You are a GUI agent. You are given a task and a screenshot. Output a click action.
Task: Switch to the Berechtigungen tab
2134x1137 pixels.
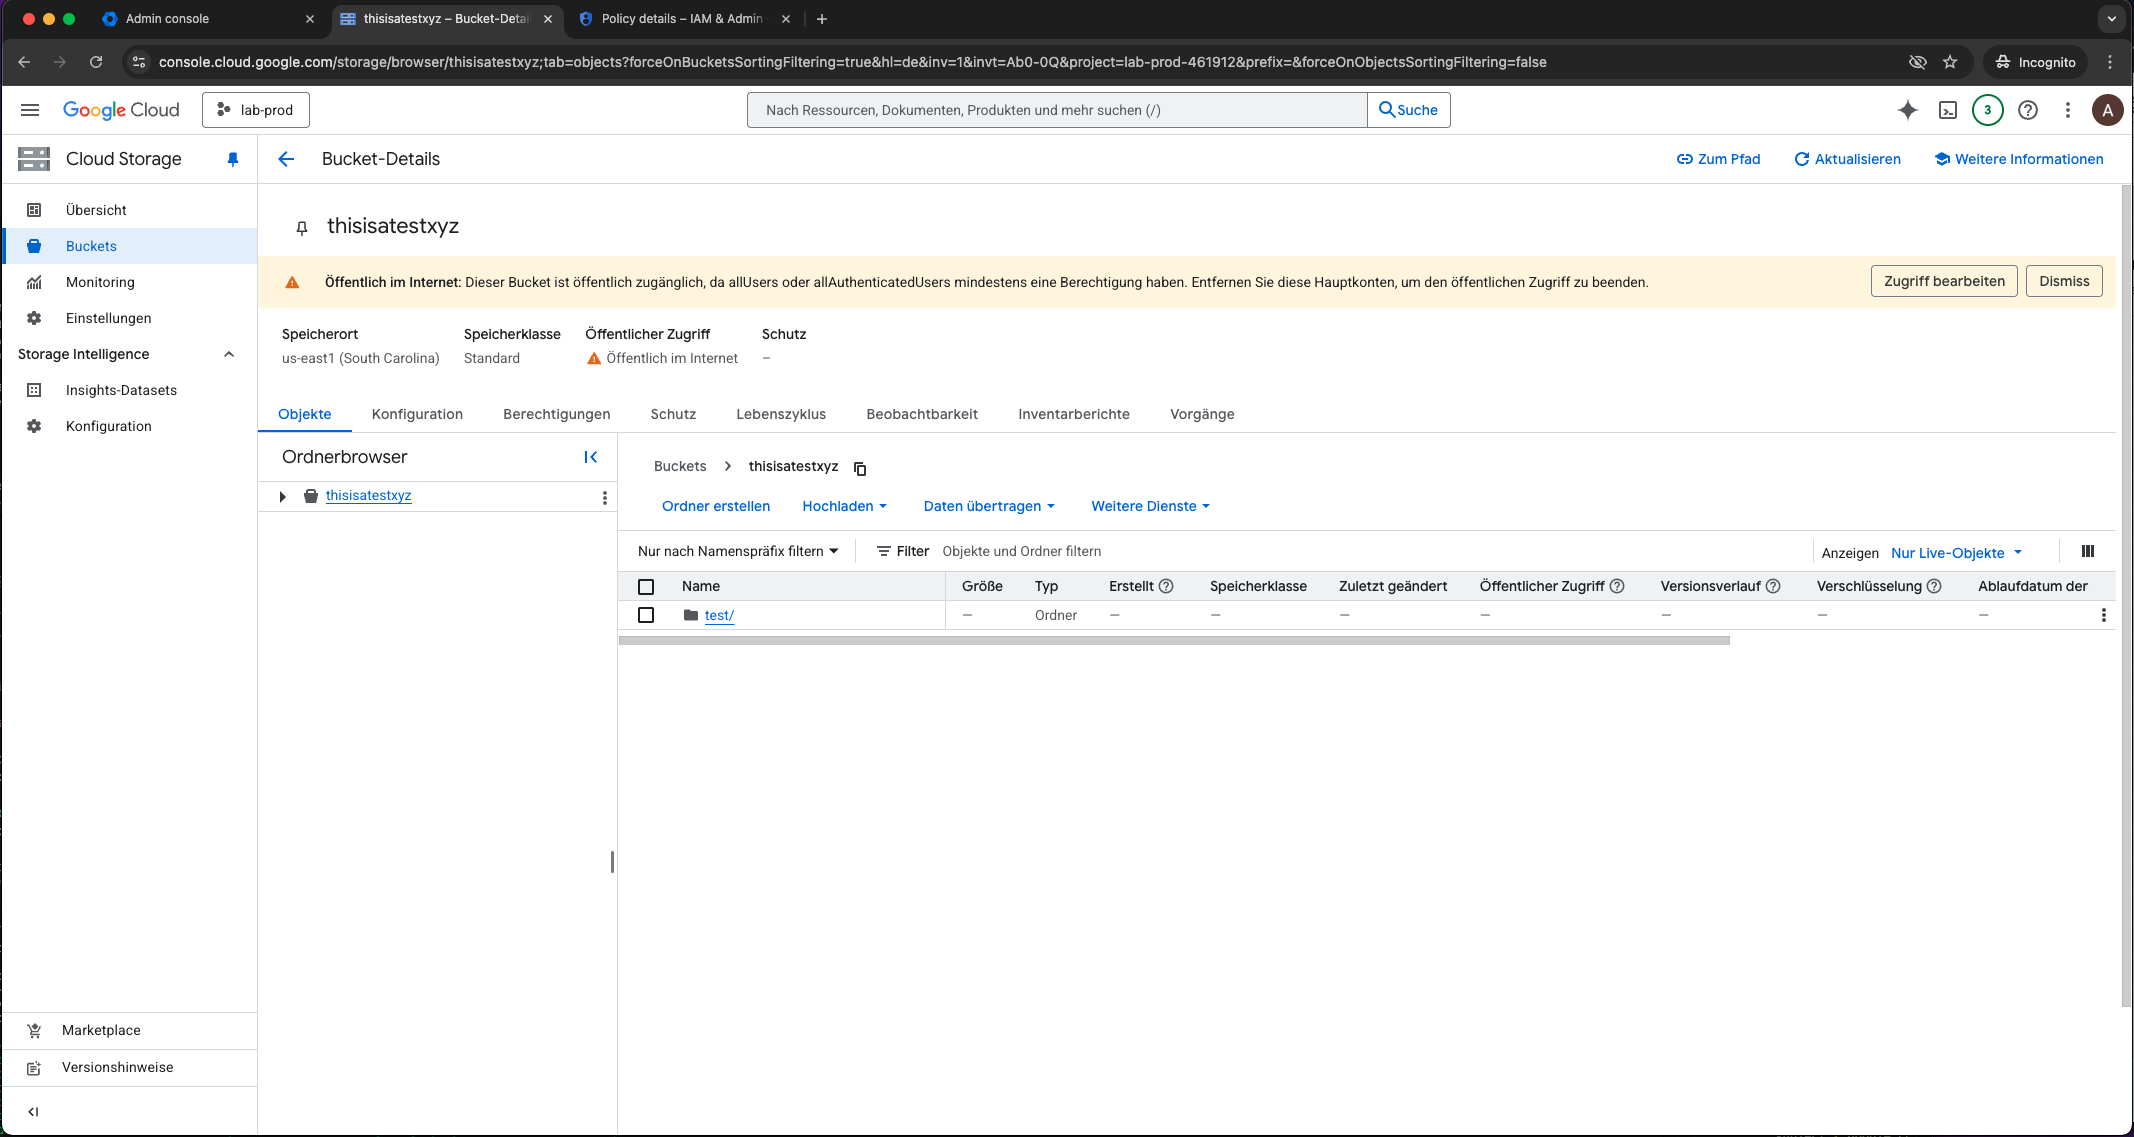pyautogui.click(x=556, y=413)
